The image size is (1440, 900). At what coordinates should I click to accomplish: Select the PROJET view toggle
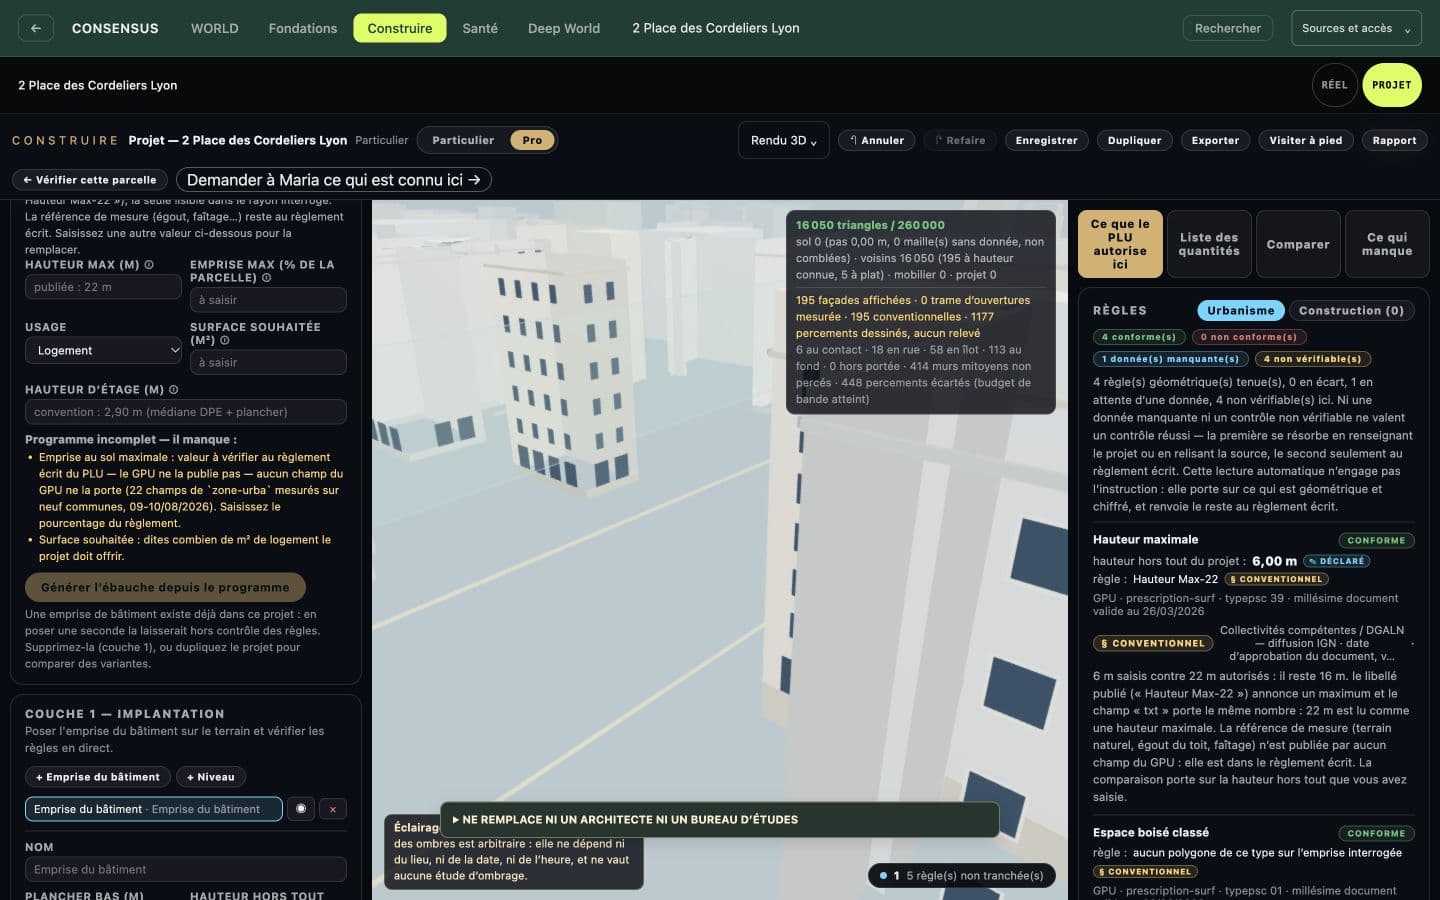(1392, 85)
